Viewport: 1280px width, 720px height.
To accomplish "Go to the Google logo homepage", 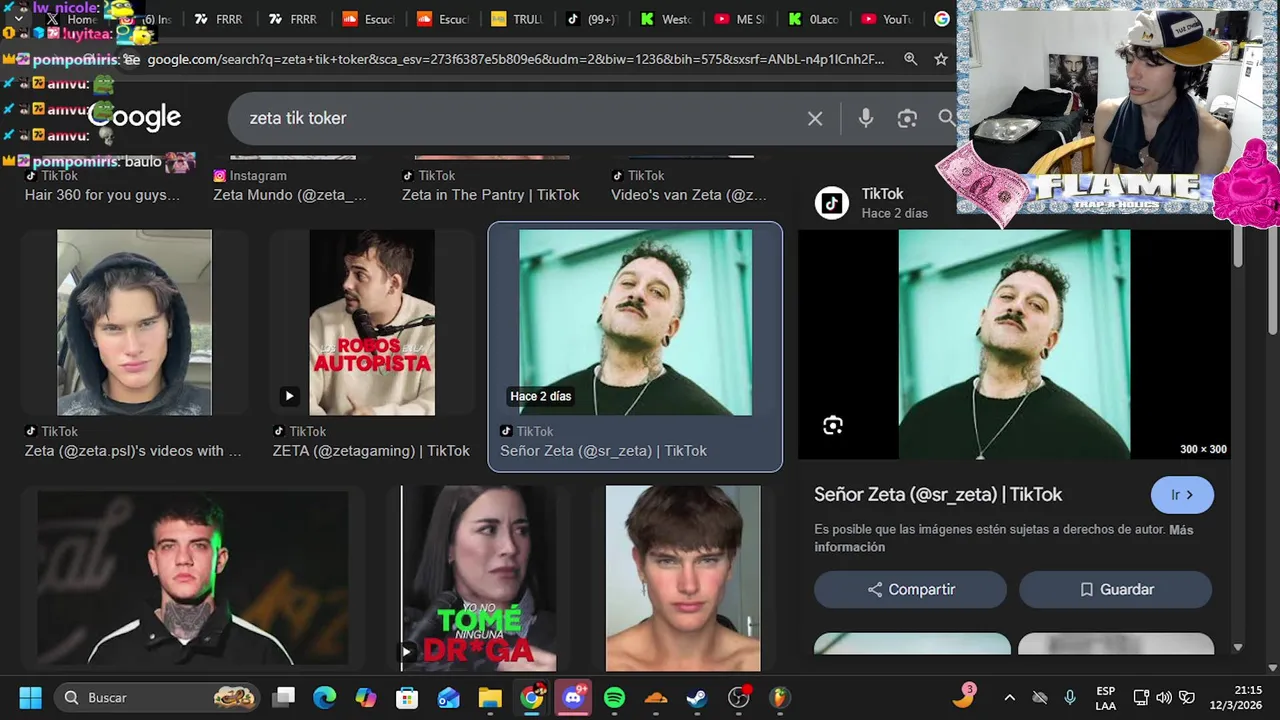I will pyautogui.click(x=135, y=117).
